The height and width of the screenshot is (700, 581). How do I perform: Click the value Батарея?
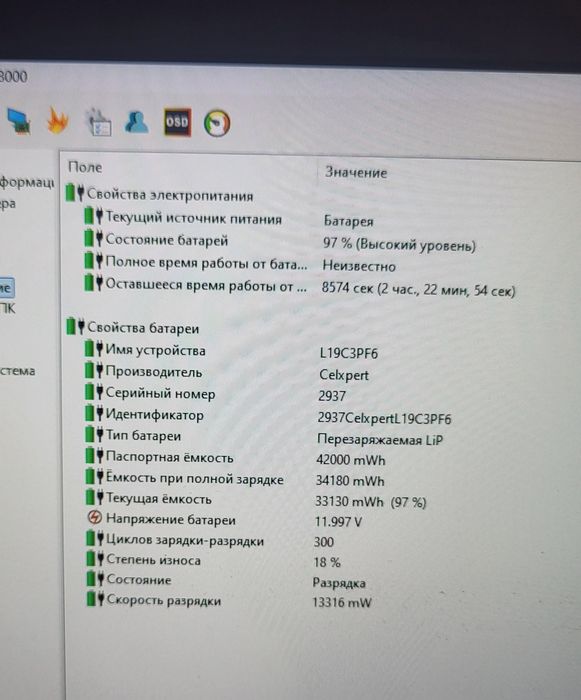coord(348,221)
